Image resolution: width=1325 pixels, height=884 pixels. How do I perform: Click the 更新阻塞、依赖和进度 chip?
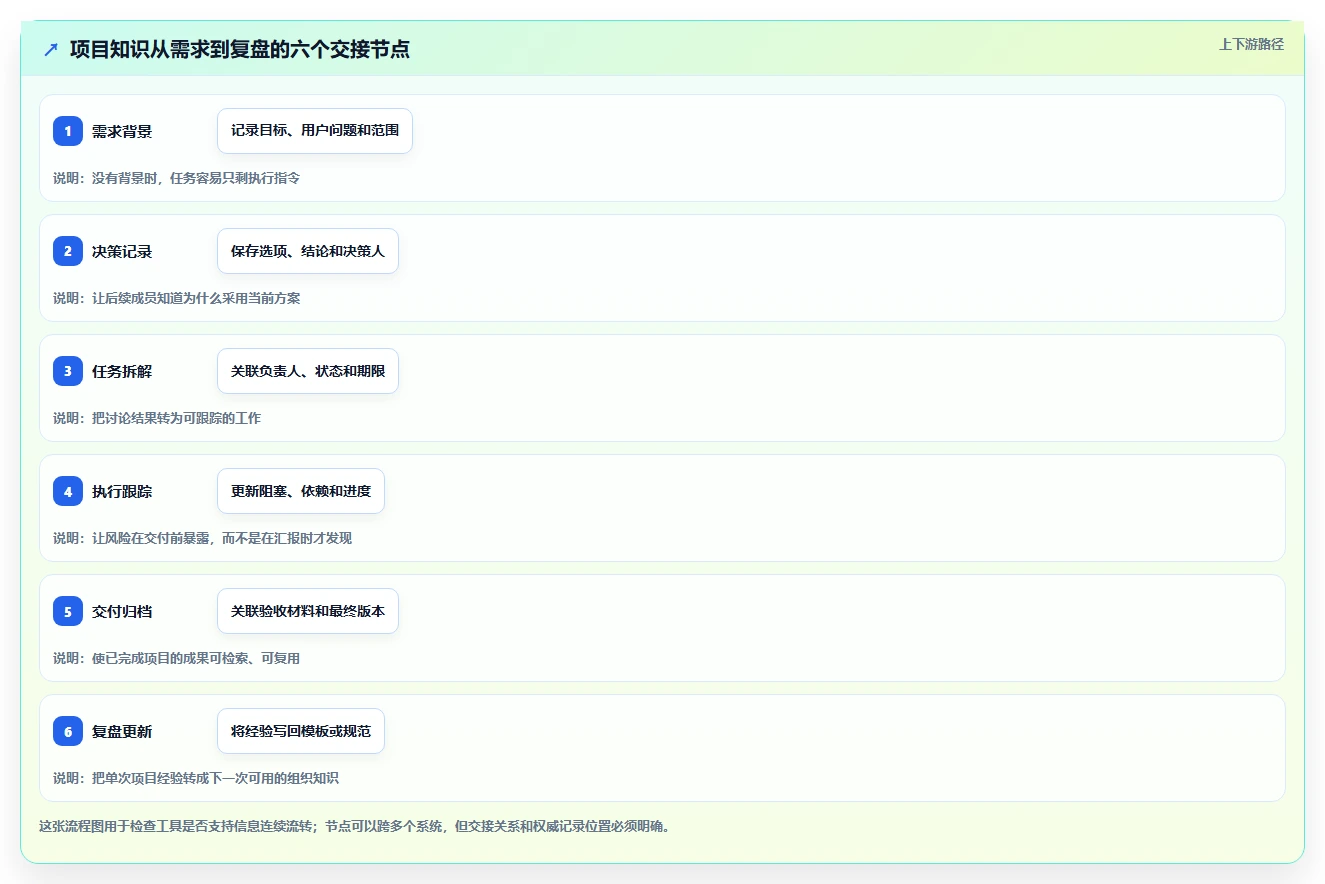[x=301, y=491]
